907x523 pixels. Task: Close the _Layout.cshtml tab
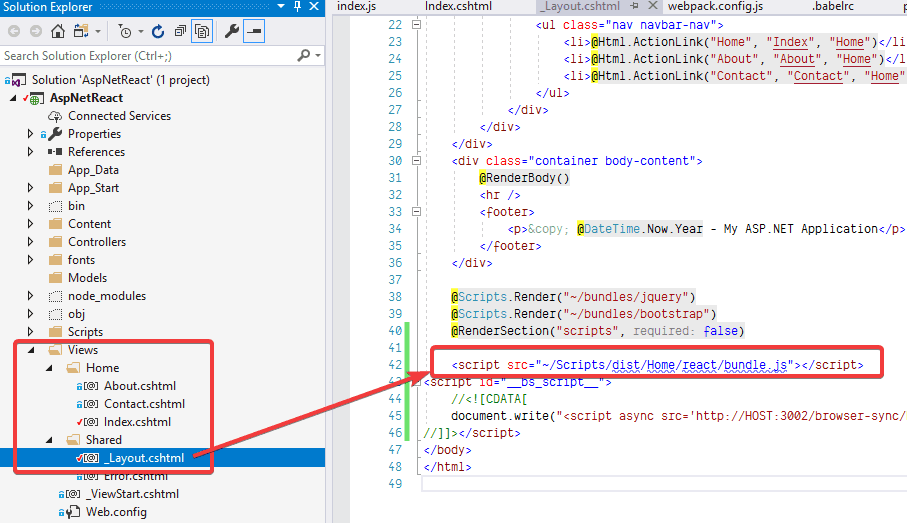653,7
